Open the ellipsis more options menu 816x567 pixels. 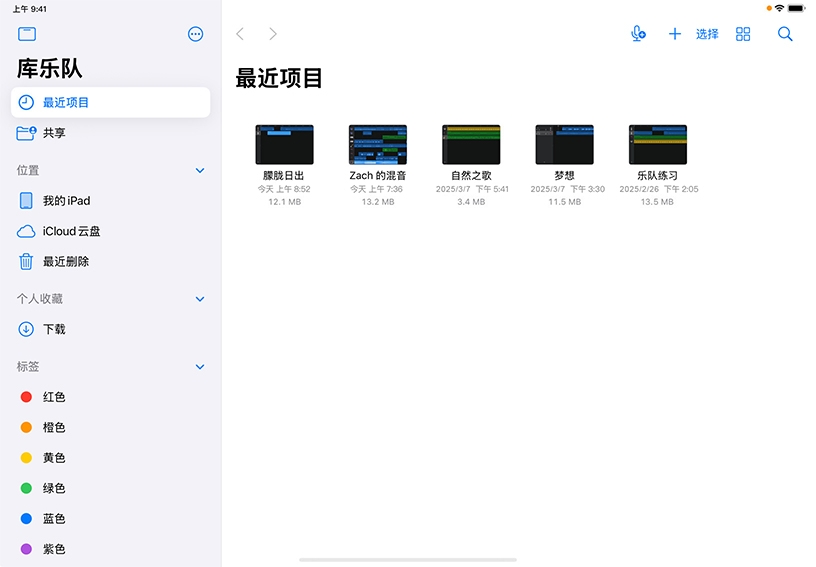coord(195,34)
